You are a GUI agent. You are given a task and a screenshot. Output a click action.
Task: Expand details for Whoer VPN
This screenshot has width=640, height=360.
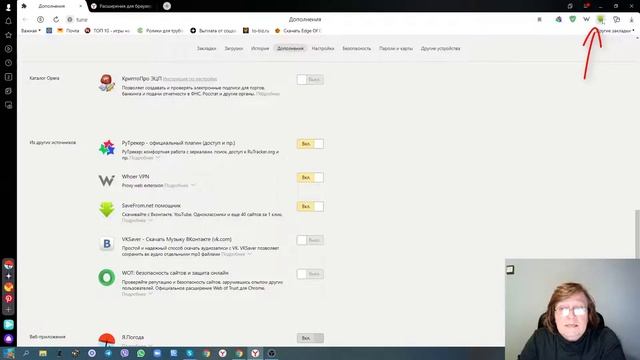(x=180, y=185)
